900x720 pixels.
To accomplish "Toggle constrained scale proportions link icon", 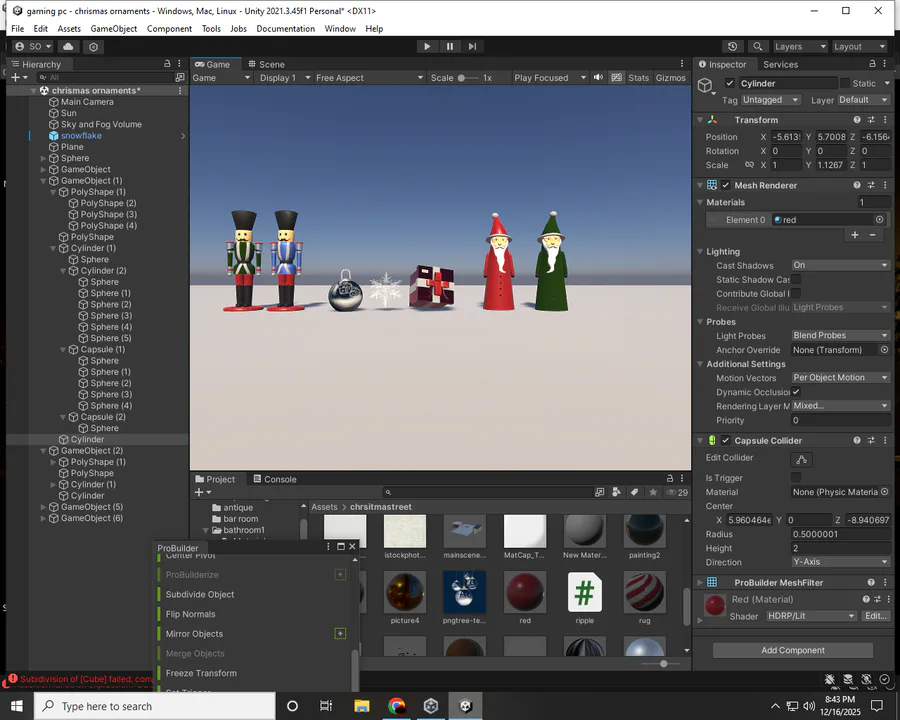I will [x=749, y=165].
